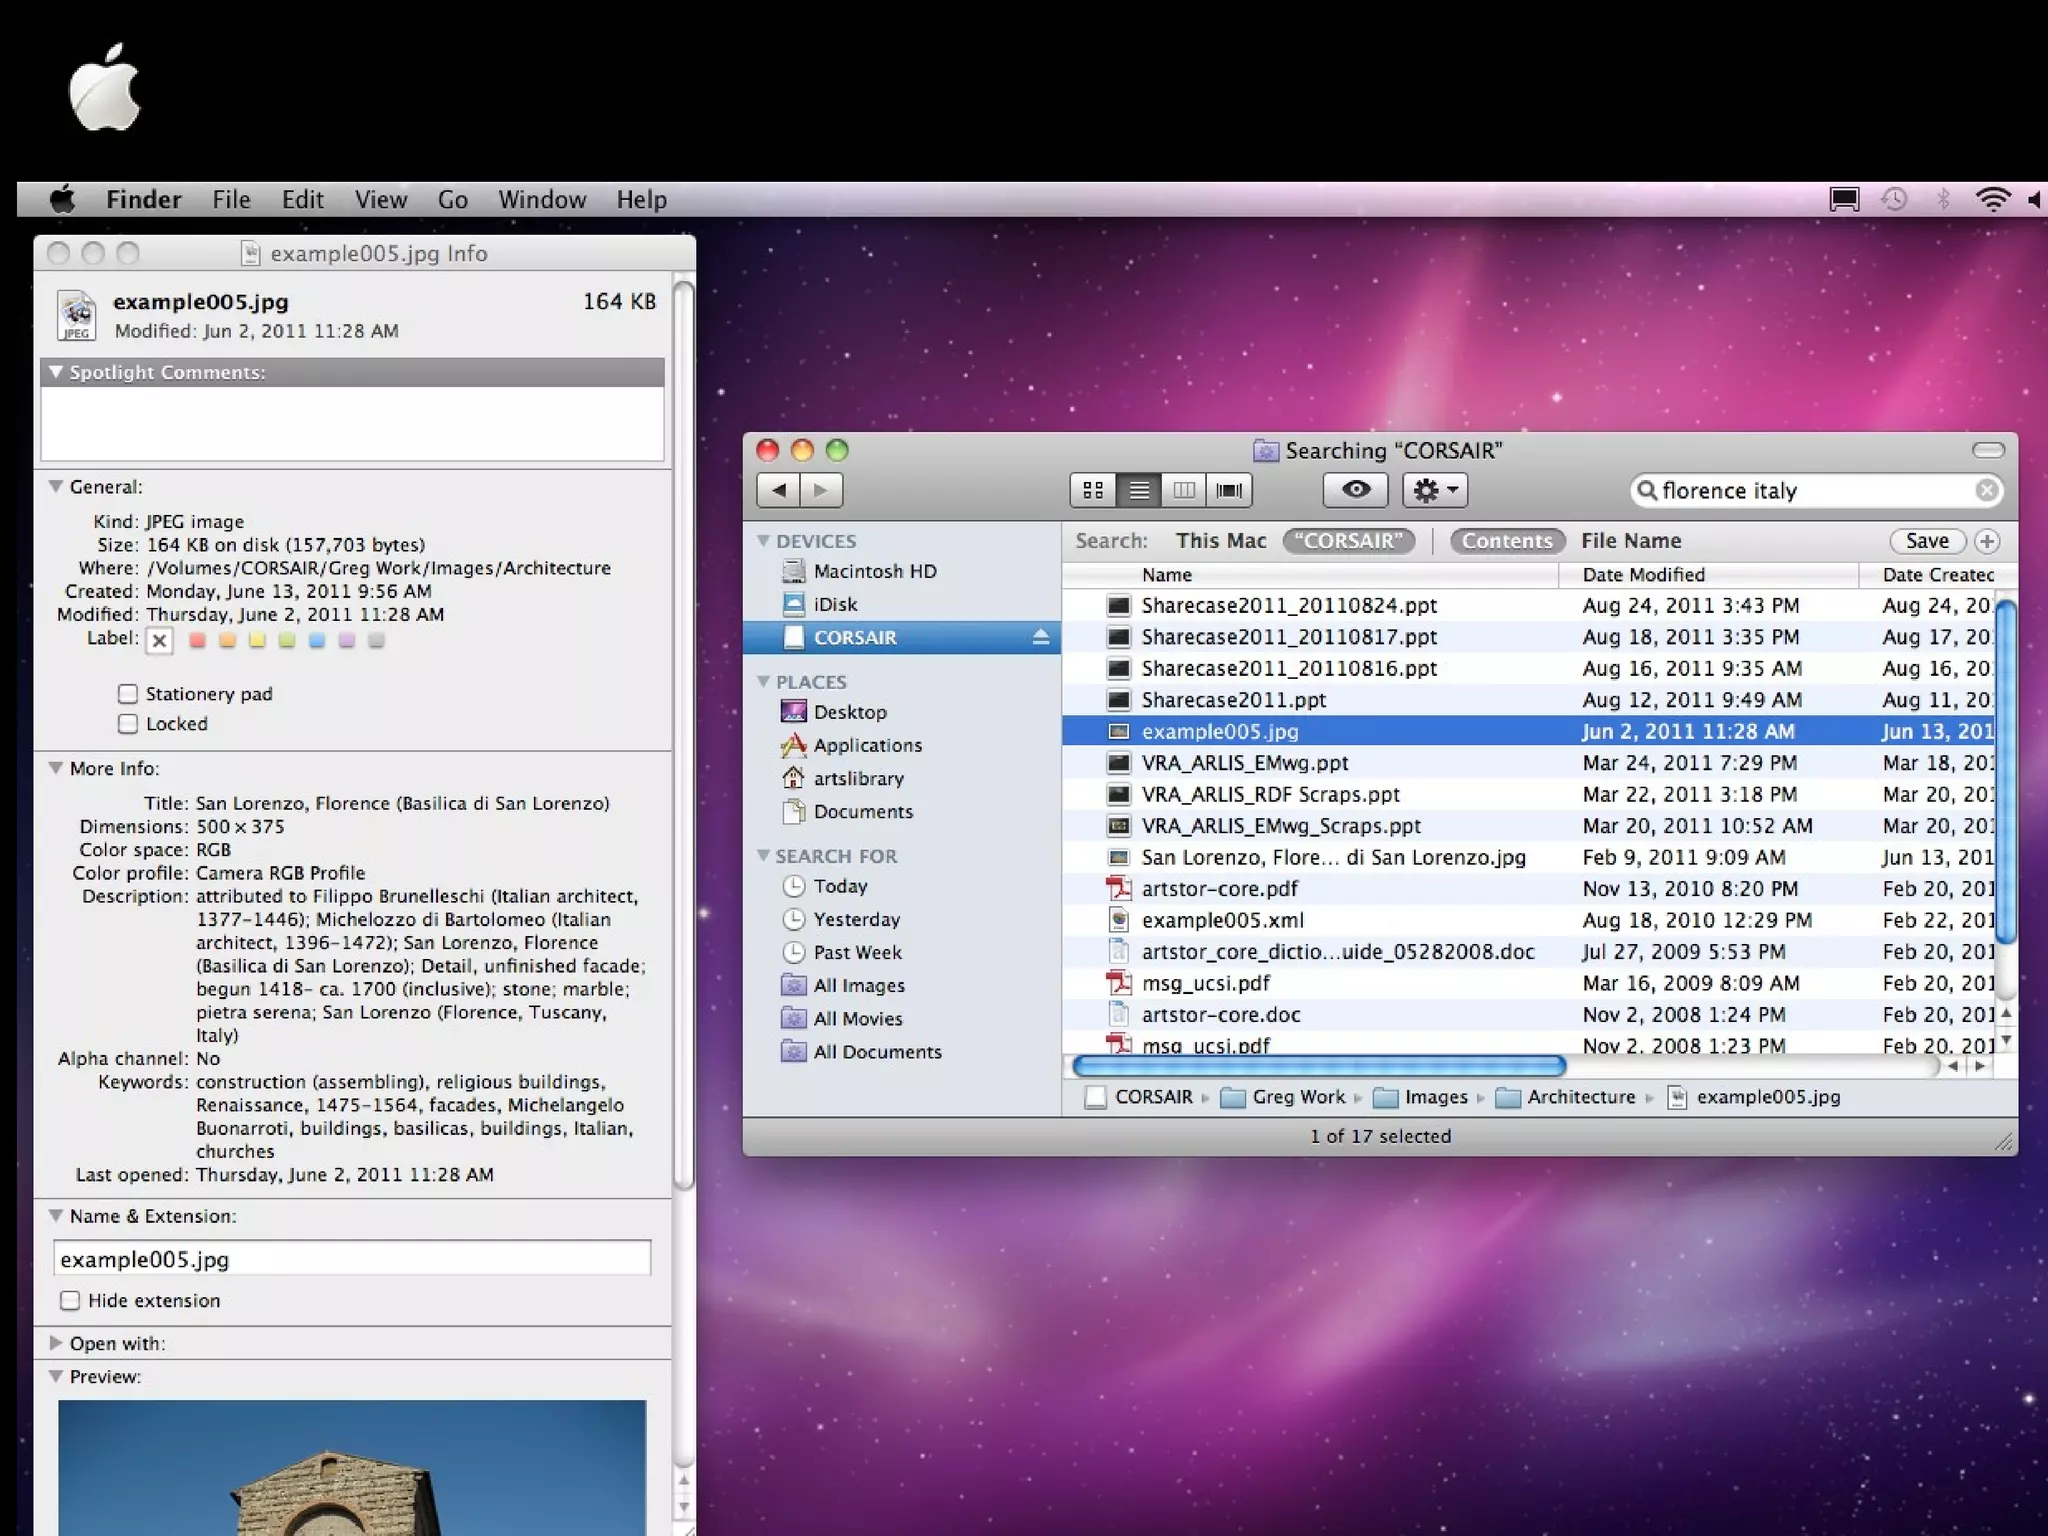Eject the CORSAIR drive
This screenshot has height=1536, width=2048.
click(x=1040, y=637)
